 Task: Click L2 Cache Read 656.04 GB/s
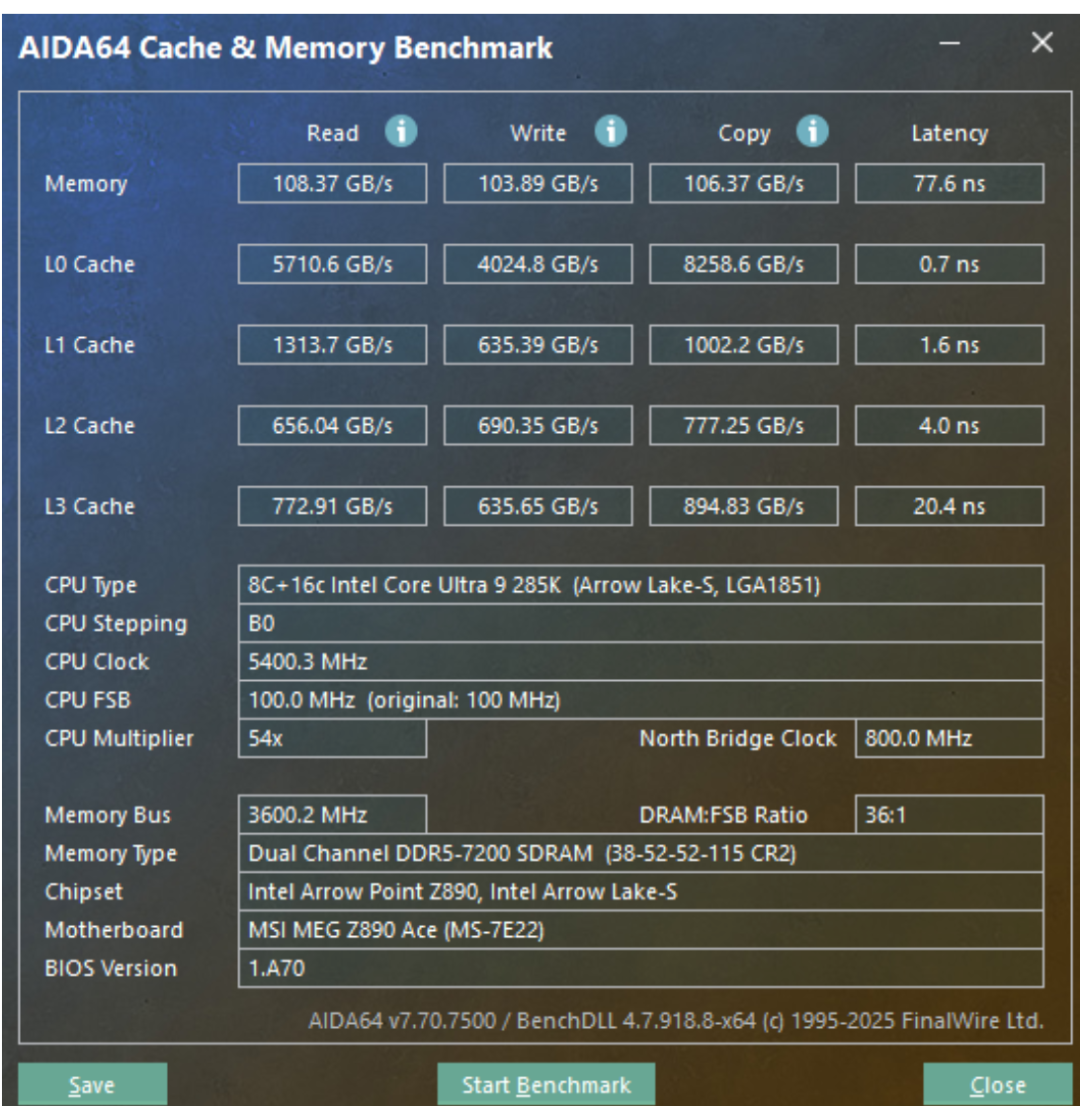pos(332,425)
